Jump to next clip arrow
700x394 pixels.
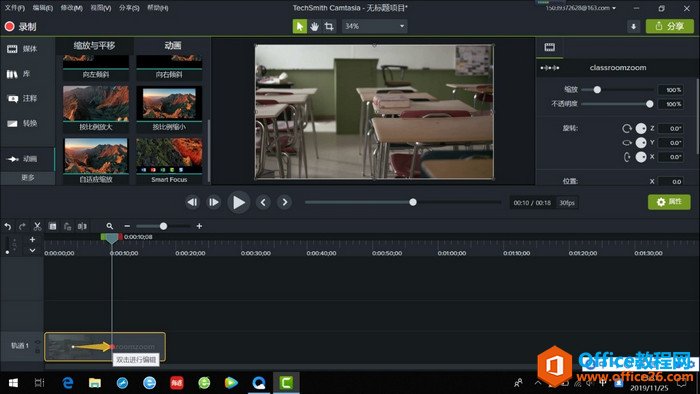285,202
